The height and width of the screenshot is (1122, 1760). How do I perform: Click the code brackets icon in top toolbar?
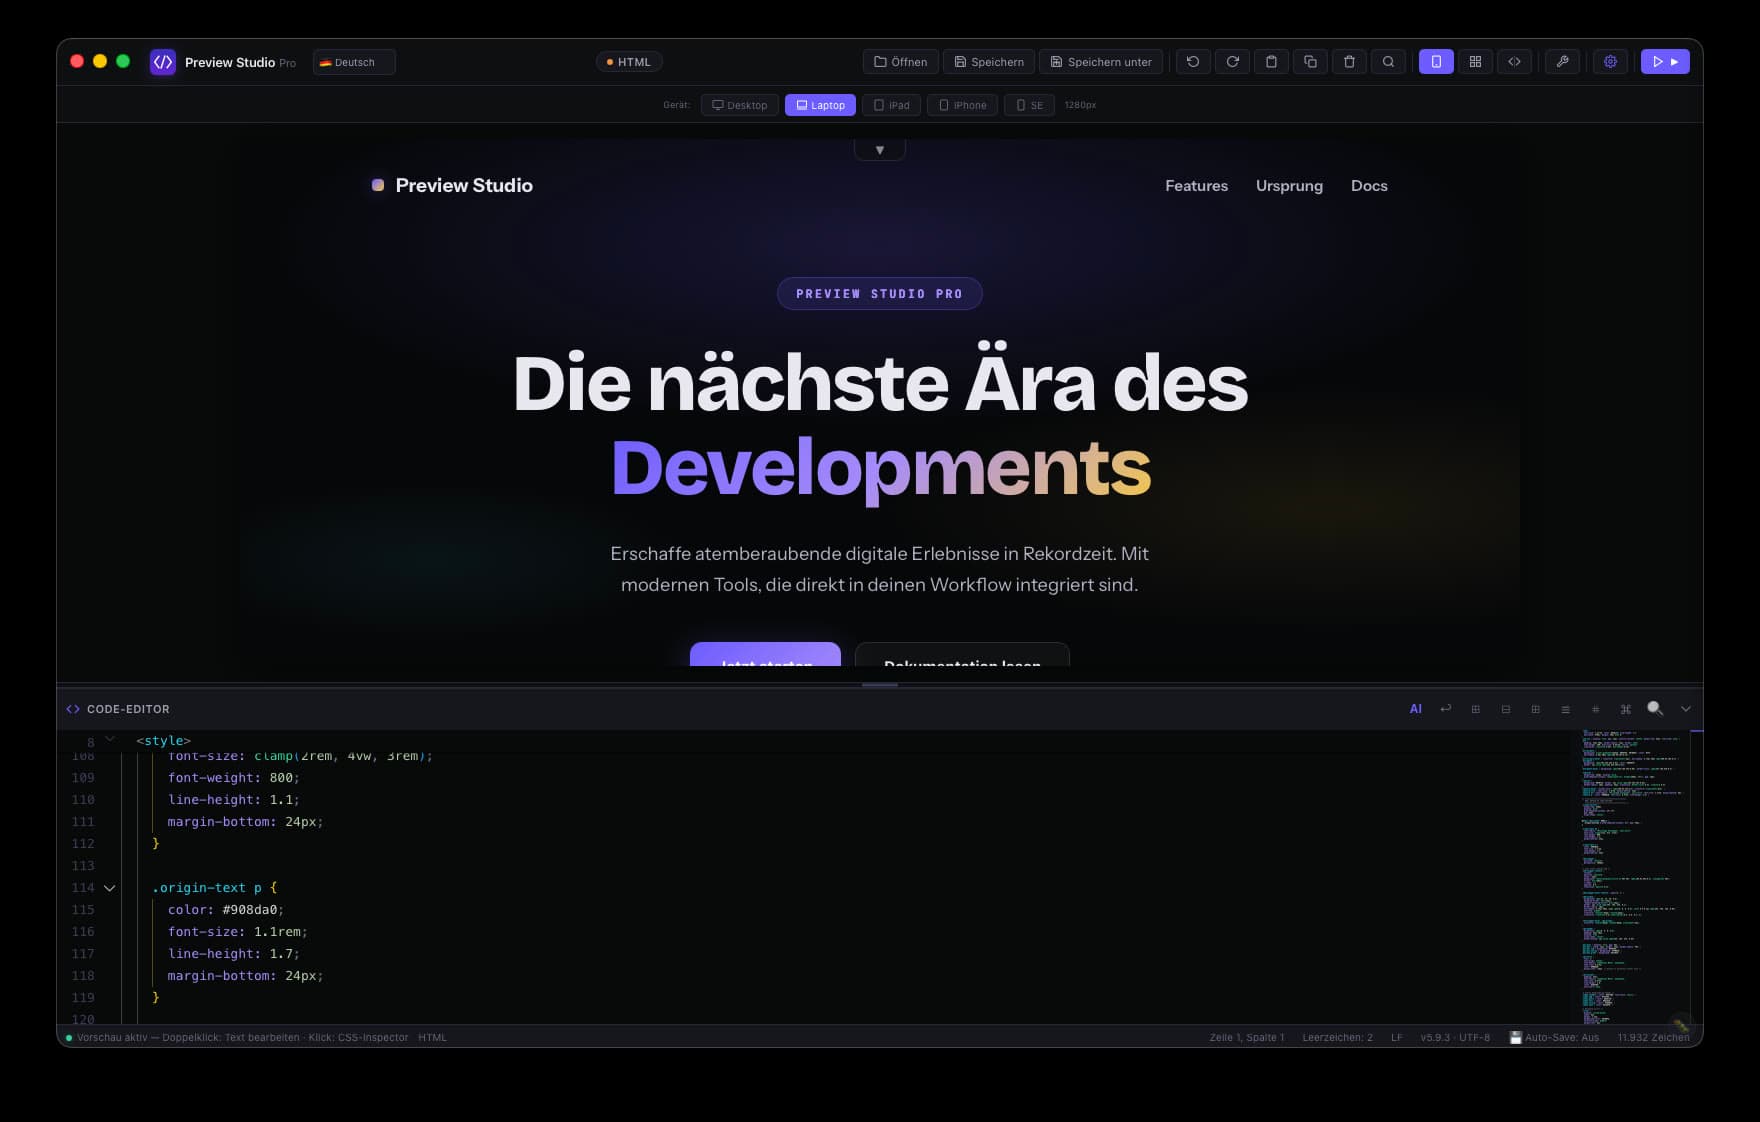pos(1514,62)
